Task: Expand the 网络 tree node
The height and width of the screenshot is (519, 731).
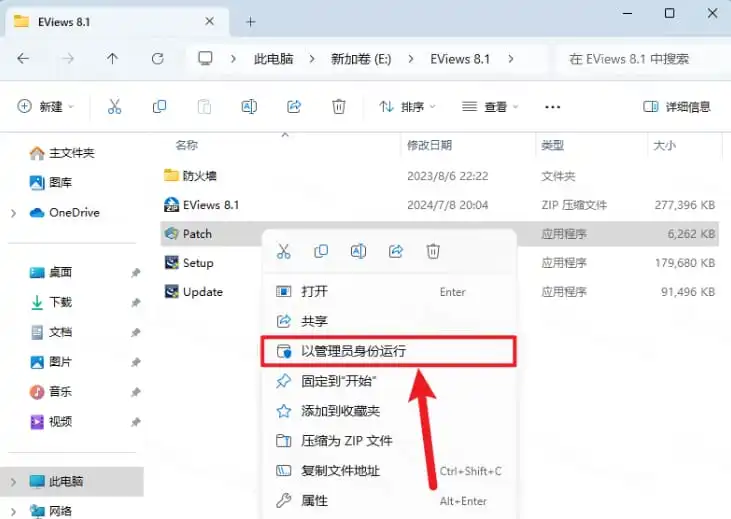Action: pos(14,512)
